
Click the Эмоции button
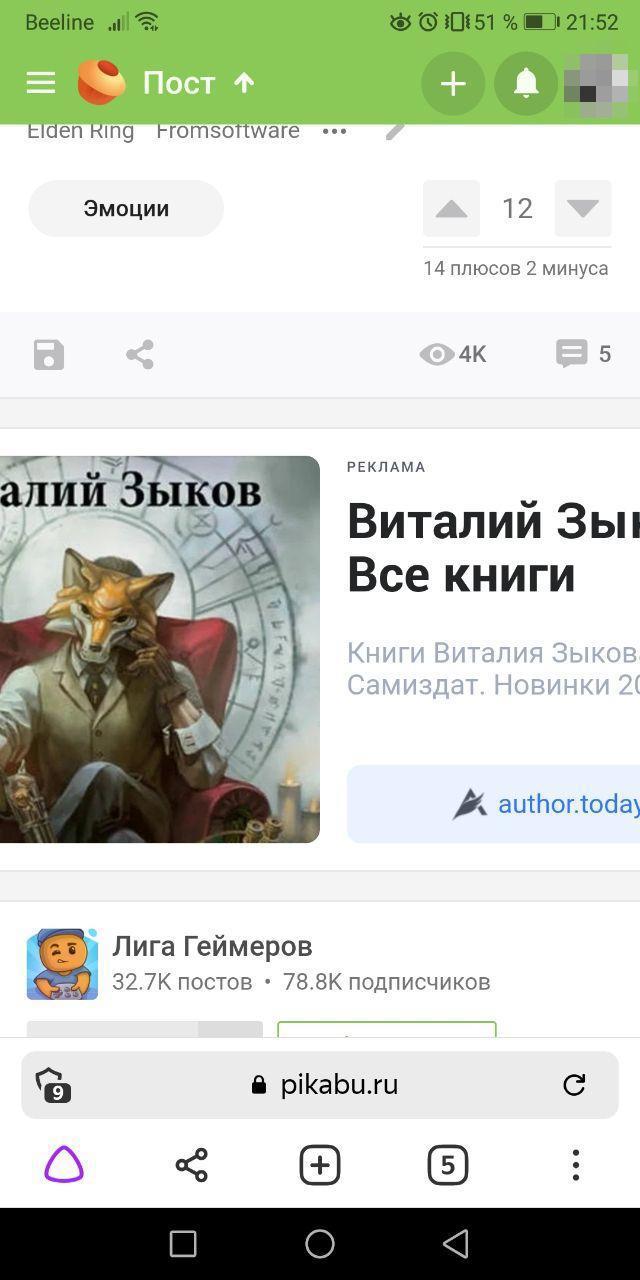click(126, 208)
